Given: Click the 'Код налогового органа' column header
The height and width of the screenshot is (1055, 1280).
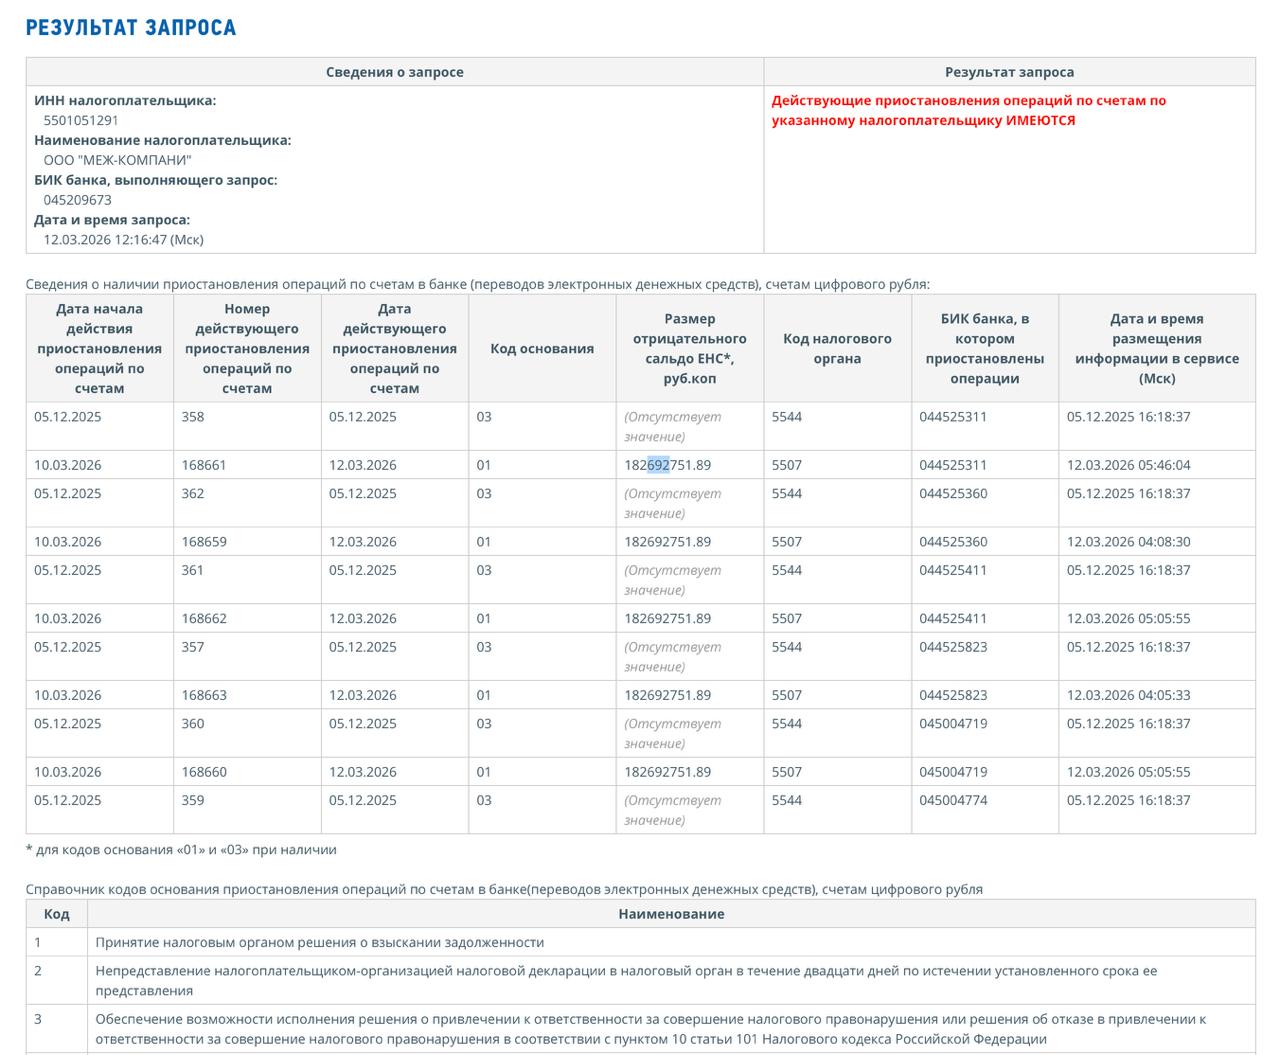Looking at the screenshot, I should [x=837, y=348].
